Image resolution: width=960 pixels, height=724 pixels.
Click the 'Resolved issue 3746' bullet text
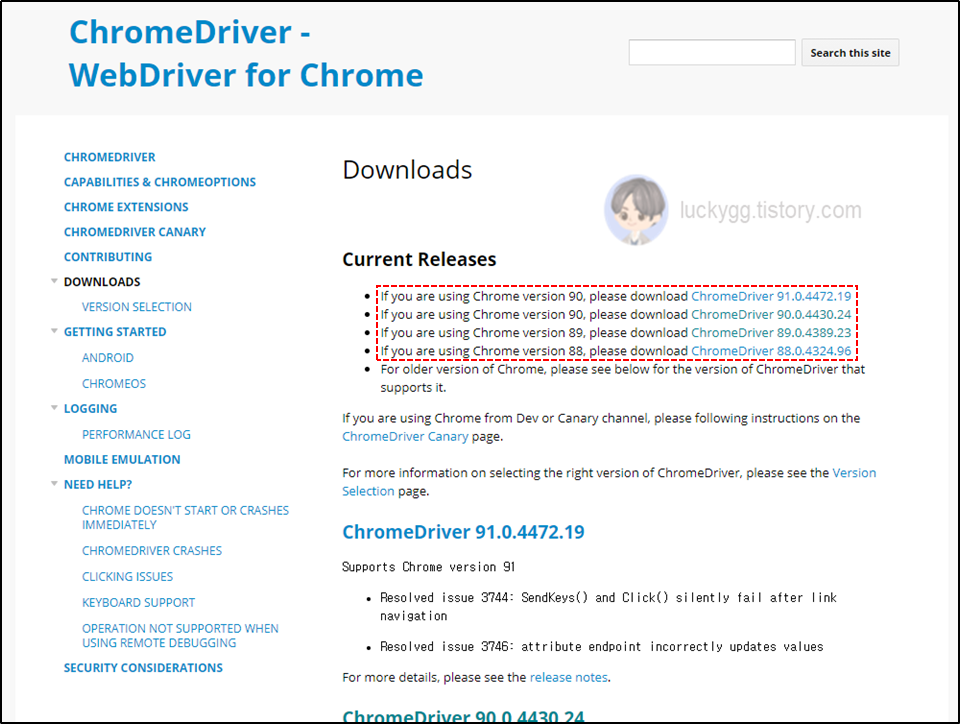602,647
